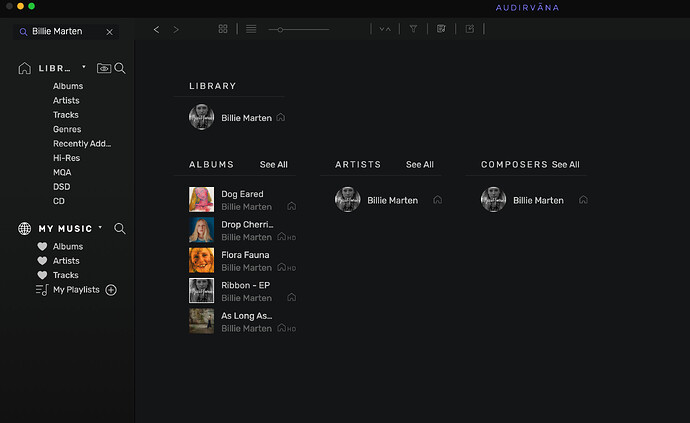
Task: Click the Ribbon - EP album title
Action: pos(246,285)
